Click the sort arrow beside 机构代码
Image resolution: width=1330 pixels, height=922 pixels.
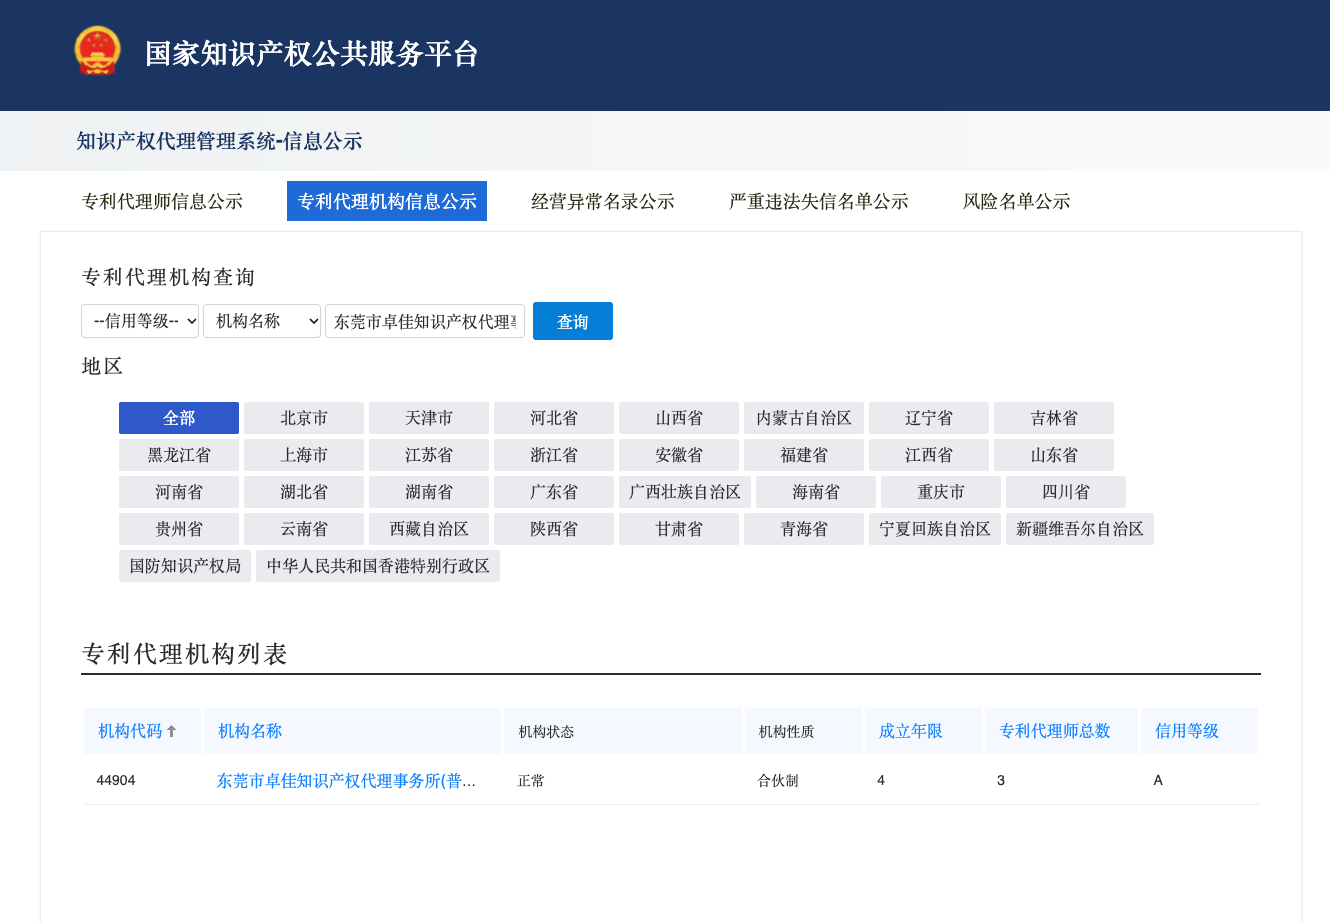tap(171, 731)
